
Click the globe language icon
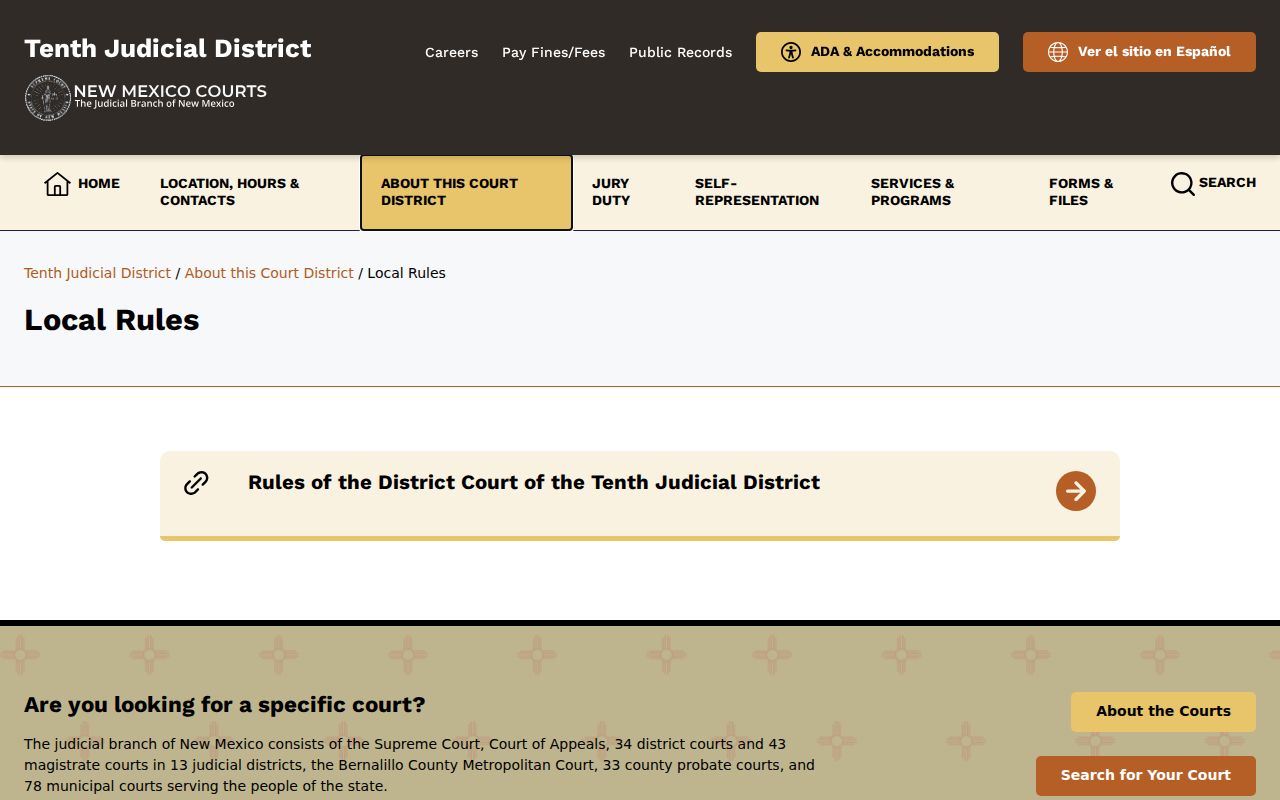(x=1058, y=52)
